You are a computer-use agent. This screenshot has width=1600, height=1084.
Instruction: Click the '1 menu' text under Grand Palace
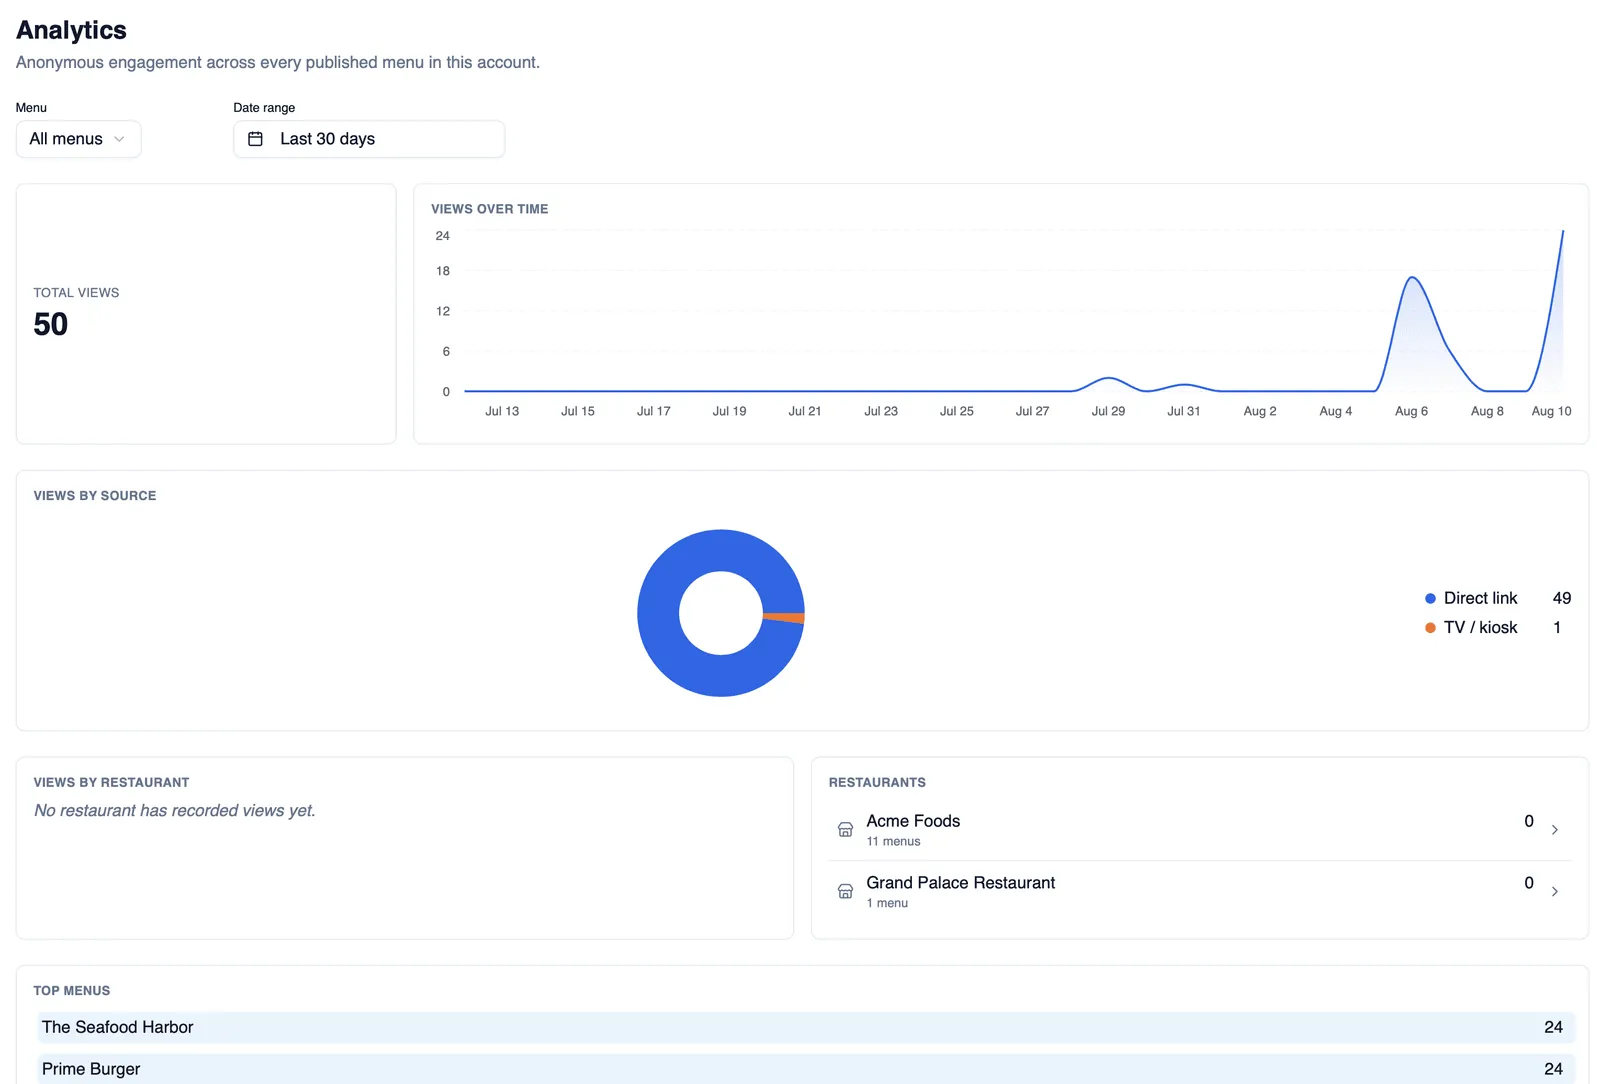(x=887, y=903)
